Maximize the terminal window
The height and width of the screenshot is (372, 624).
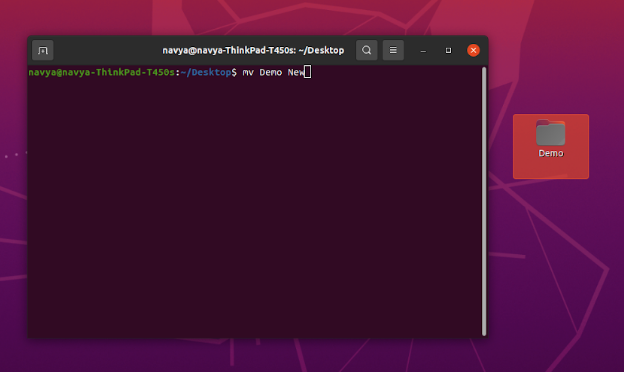click(448, 51)
